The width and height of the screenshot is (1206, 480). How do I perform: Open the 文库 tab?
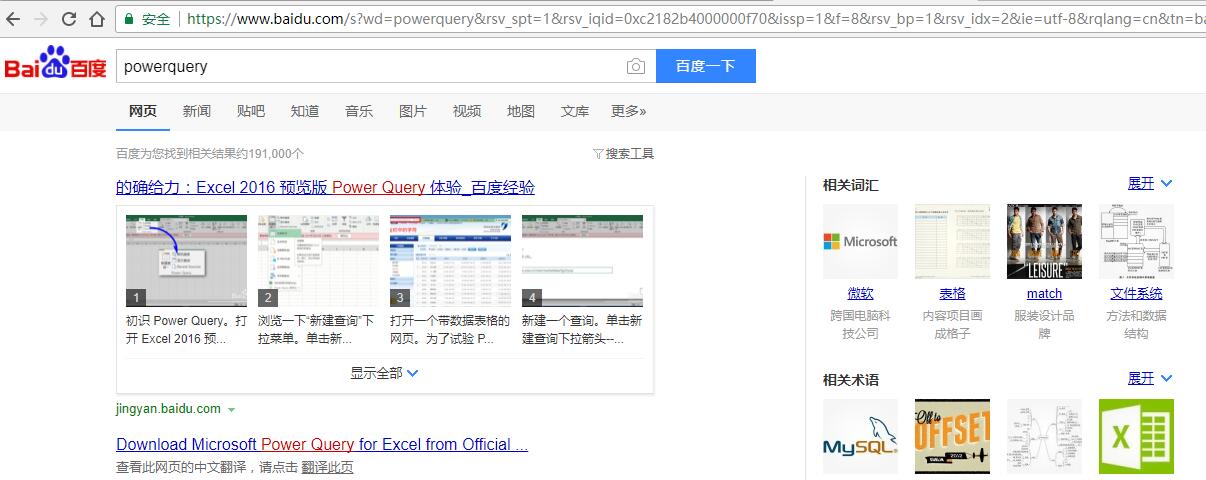[x=575, y=111]
